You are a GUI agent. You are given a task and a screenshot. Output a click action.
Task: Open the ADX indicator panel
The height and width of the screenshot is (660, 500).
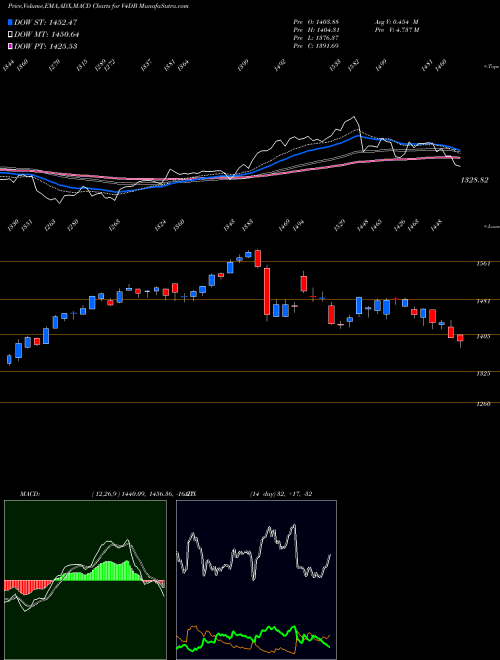256,580
